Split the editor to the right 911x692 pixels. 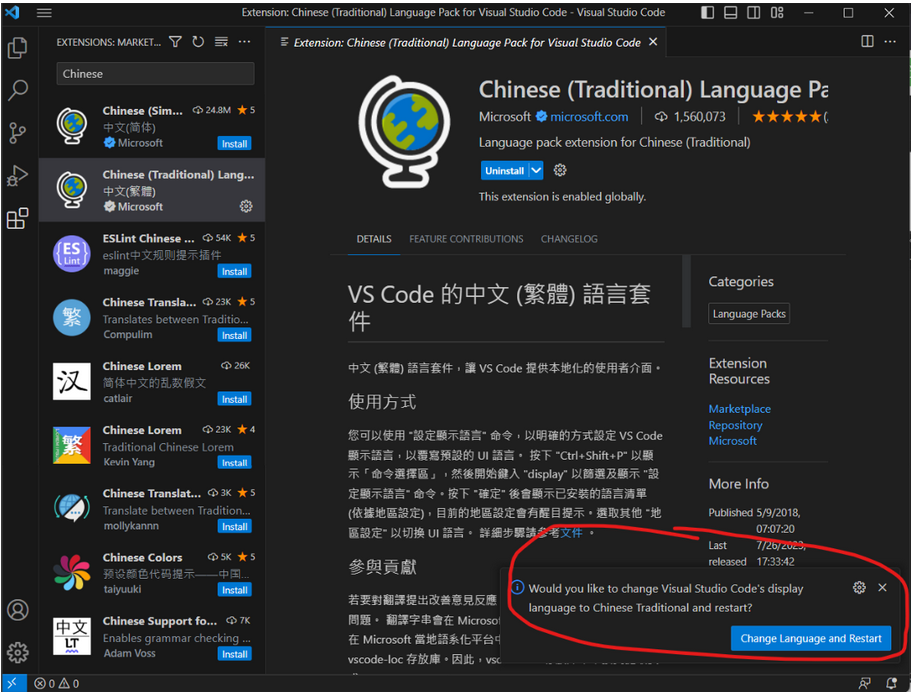click(x=867, y=41)
